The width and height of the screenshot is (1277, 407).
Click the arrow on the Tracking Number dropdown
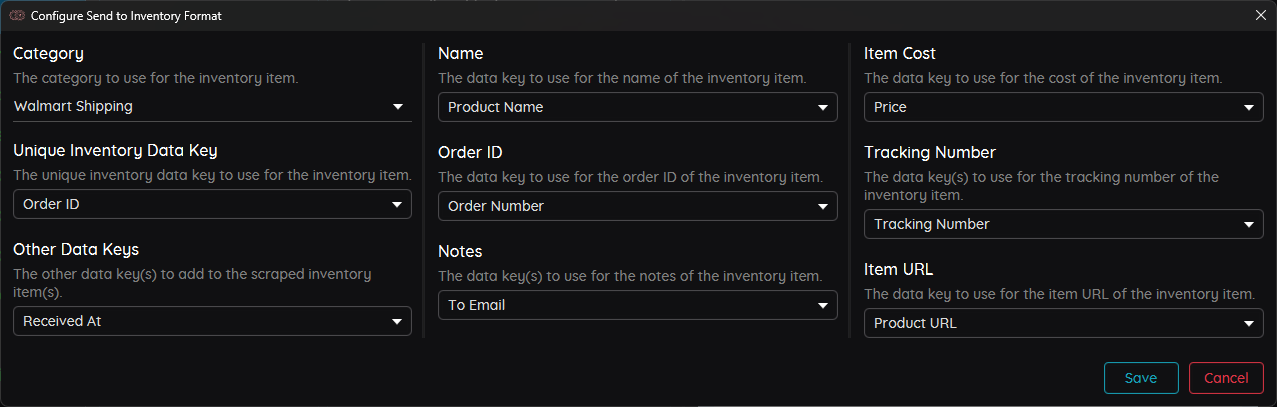(x=1249, y=224)
